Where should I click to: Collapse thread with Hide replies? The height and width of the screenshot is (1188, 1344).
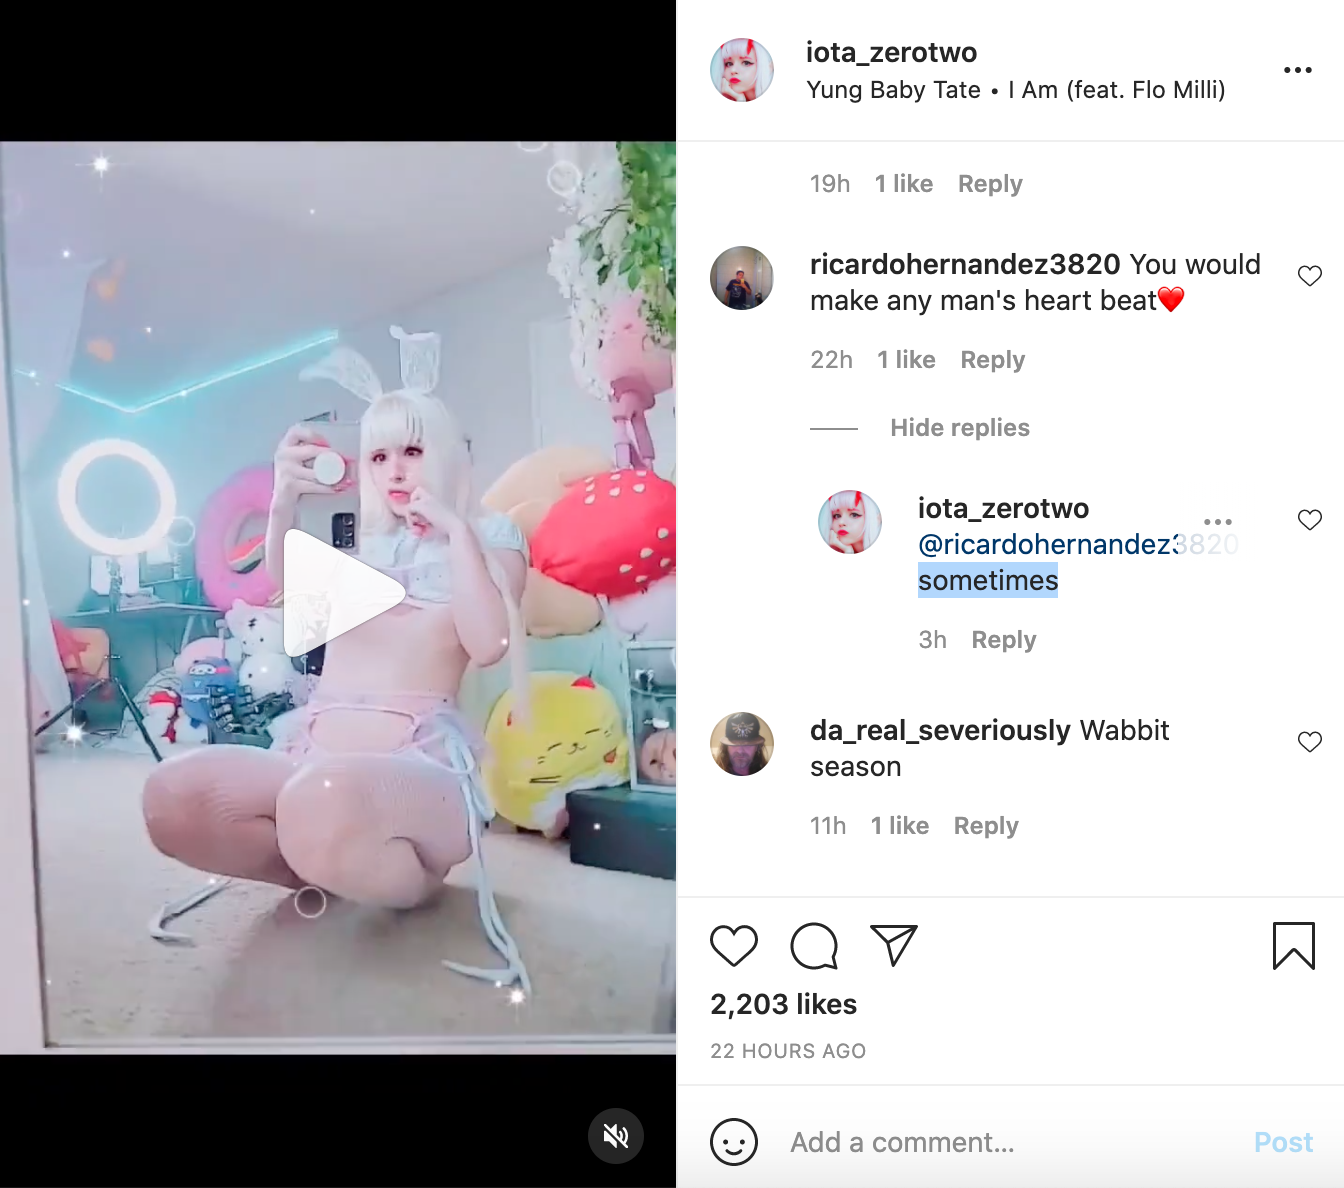[x=960, y=428]
